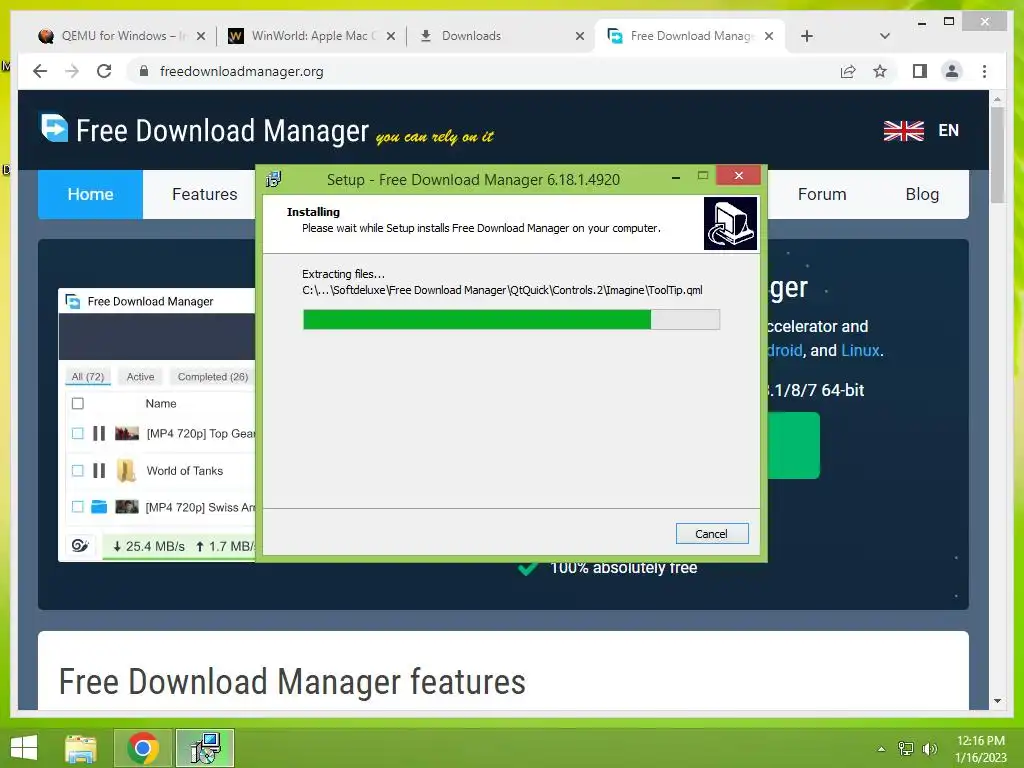The image size is (1024, 768).
Task: Open the network tray icon
Action: click(906, 749)
